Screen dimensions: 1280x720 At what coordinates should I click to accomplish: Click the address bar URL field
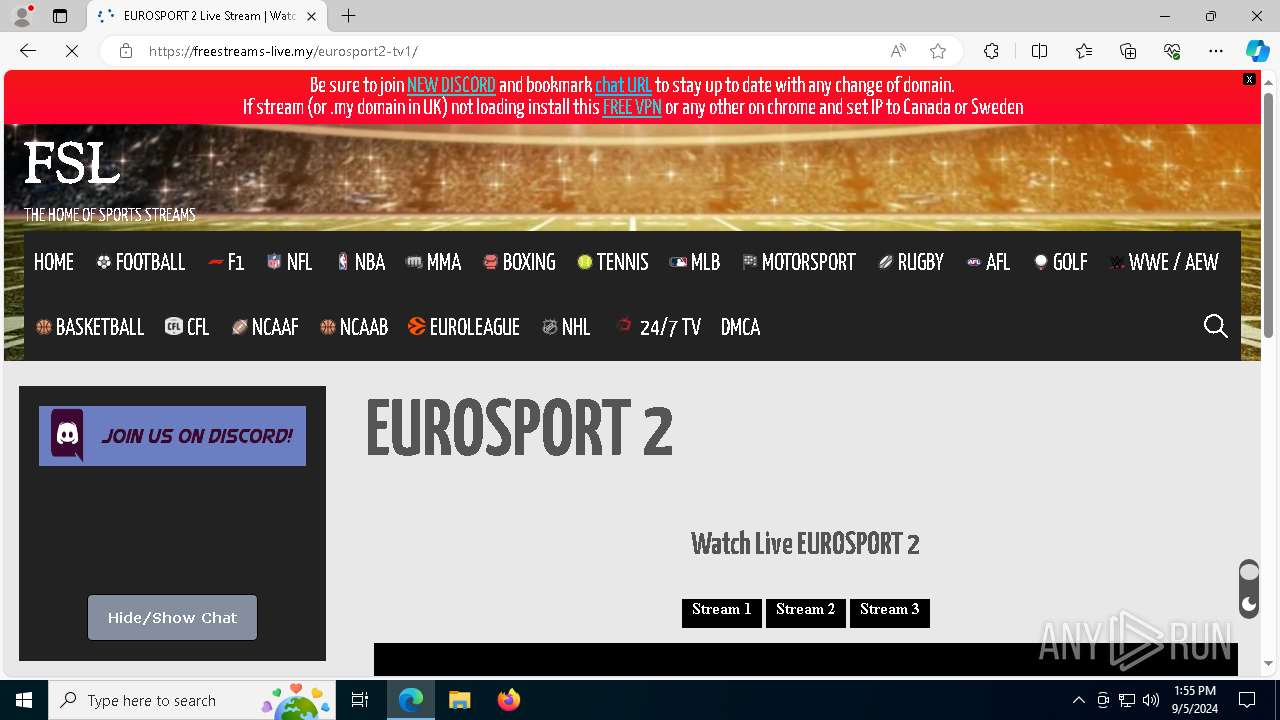pos(510,51)
